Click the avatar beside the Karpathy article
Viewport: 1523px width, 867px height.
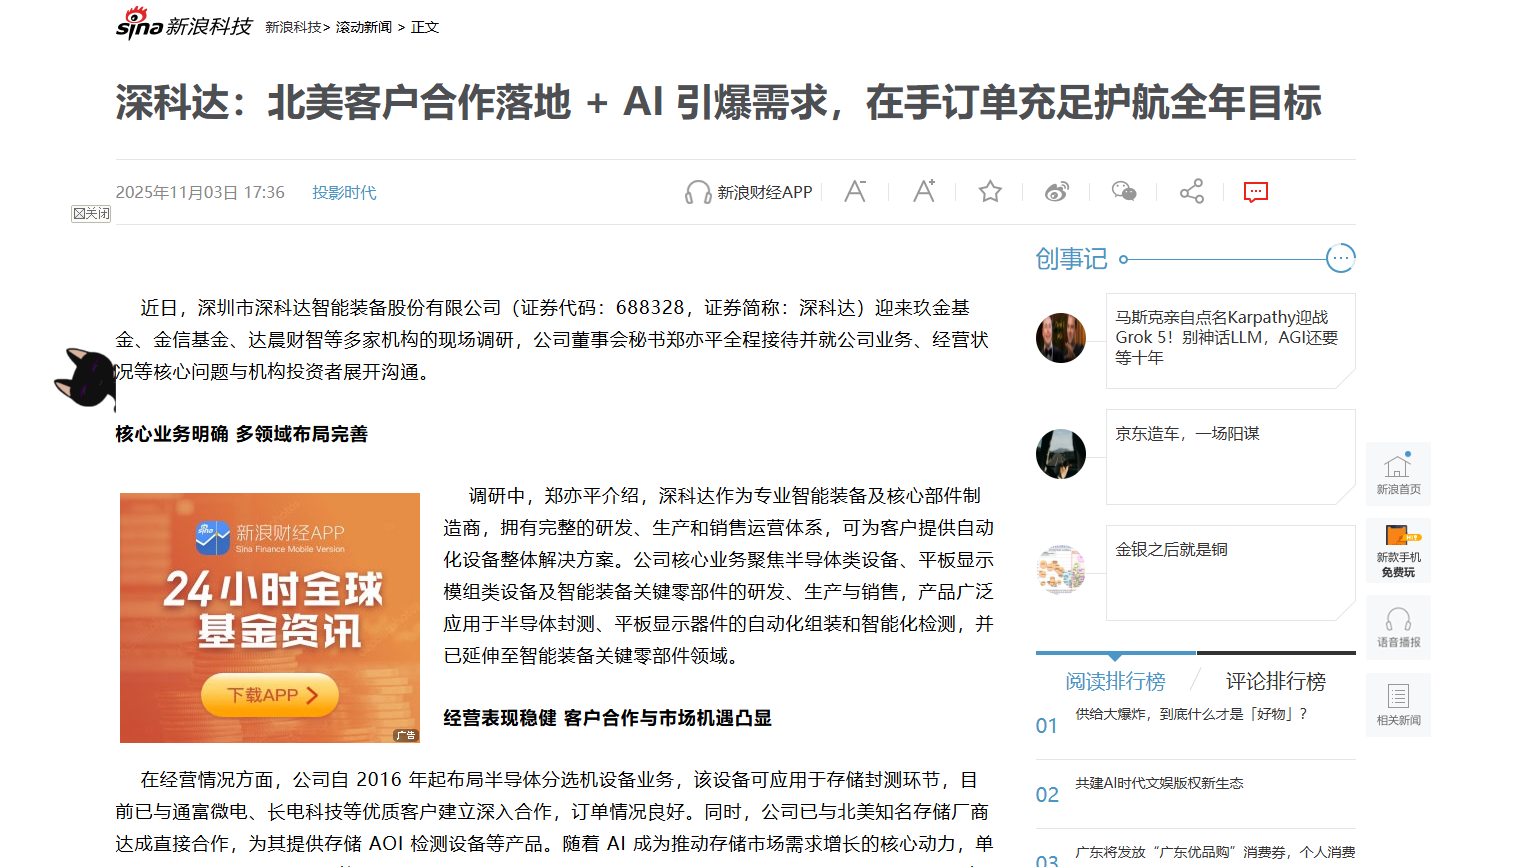coord(1061,337)
